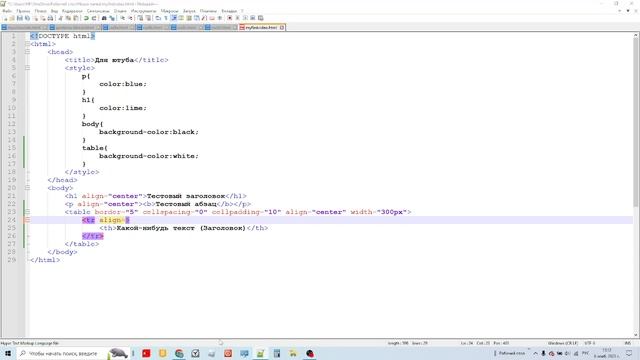Click on 'color:lime;' in the code
The height and width of the screenshot is (360, 640).
pyautogui.click(x=123, y=108)
